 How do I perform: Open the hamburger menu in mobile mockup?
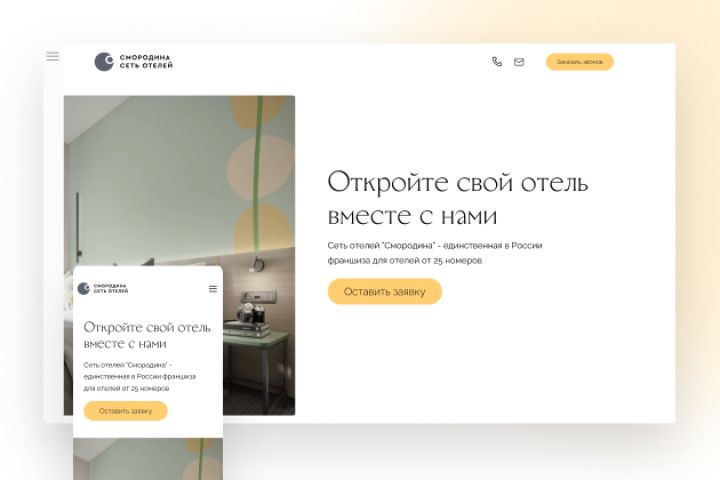click(x=213, y=288)
